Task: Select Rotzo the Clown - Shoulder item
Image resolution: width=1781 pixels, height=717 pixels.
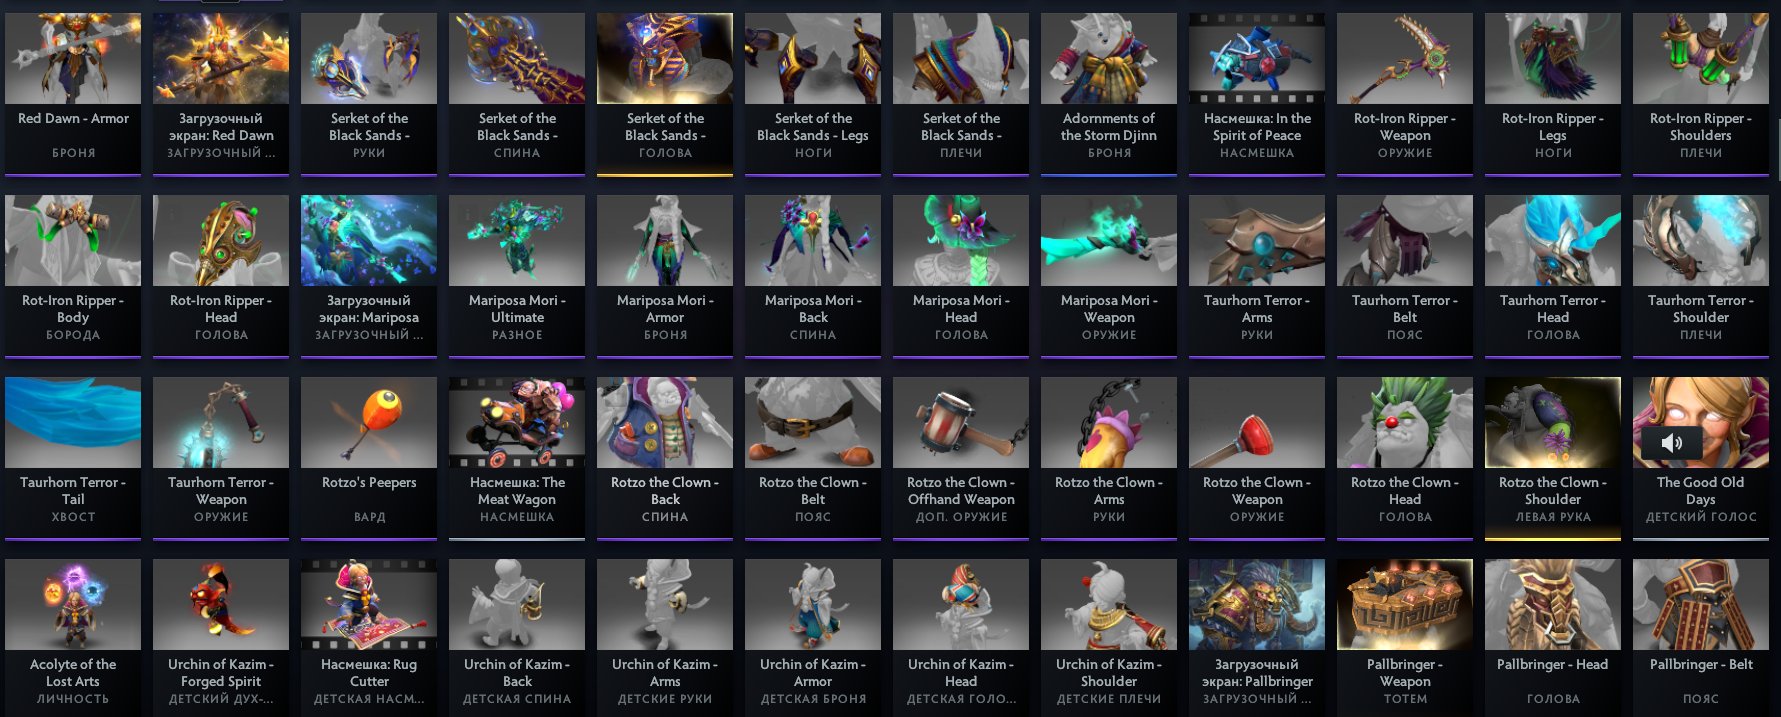Action: [x=1553, y=458]
